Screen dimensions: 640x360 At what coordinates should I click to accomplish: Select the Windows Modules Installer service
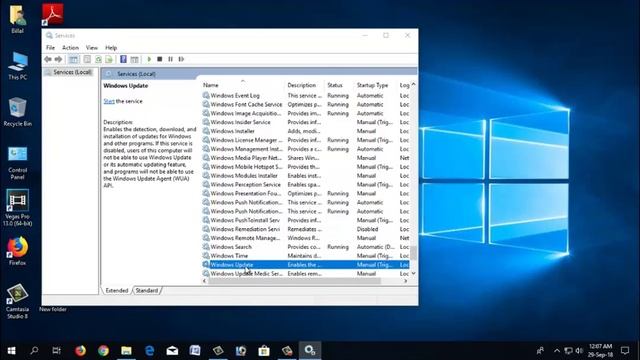point(305,176)
